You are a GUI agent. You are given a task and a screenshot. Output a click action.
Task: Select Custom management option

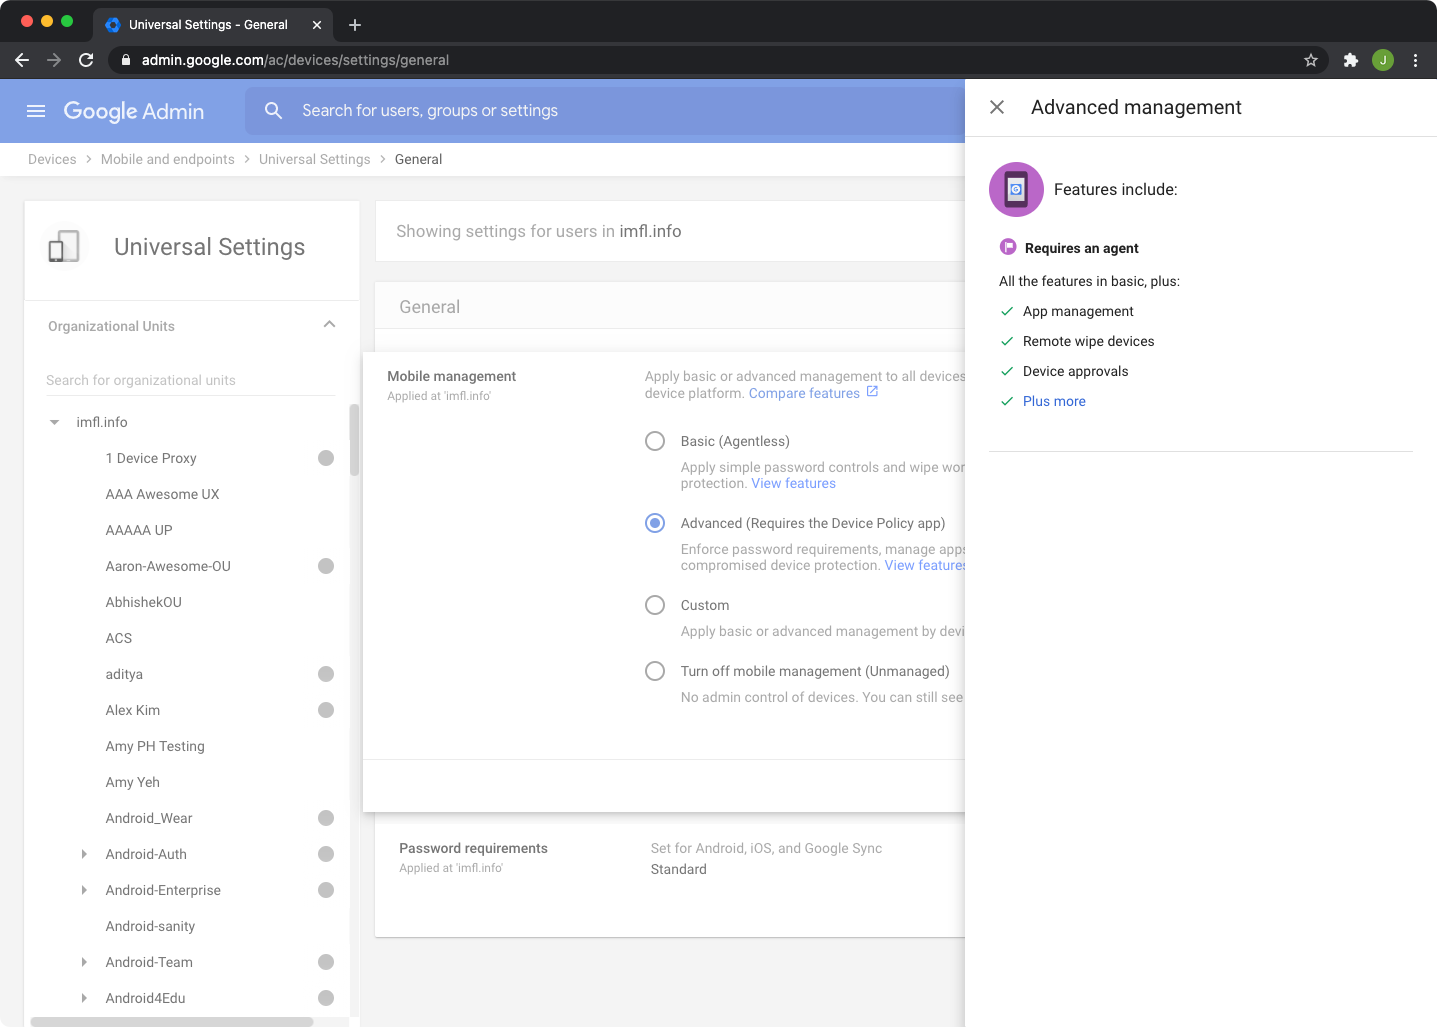click(655, 605)
